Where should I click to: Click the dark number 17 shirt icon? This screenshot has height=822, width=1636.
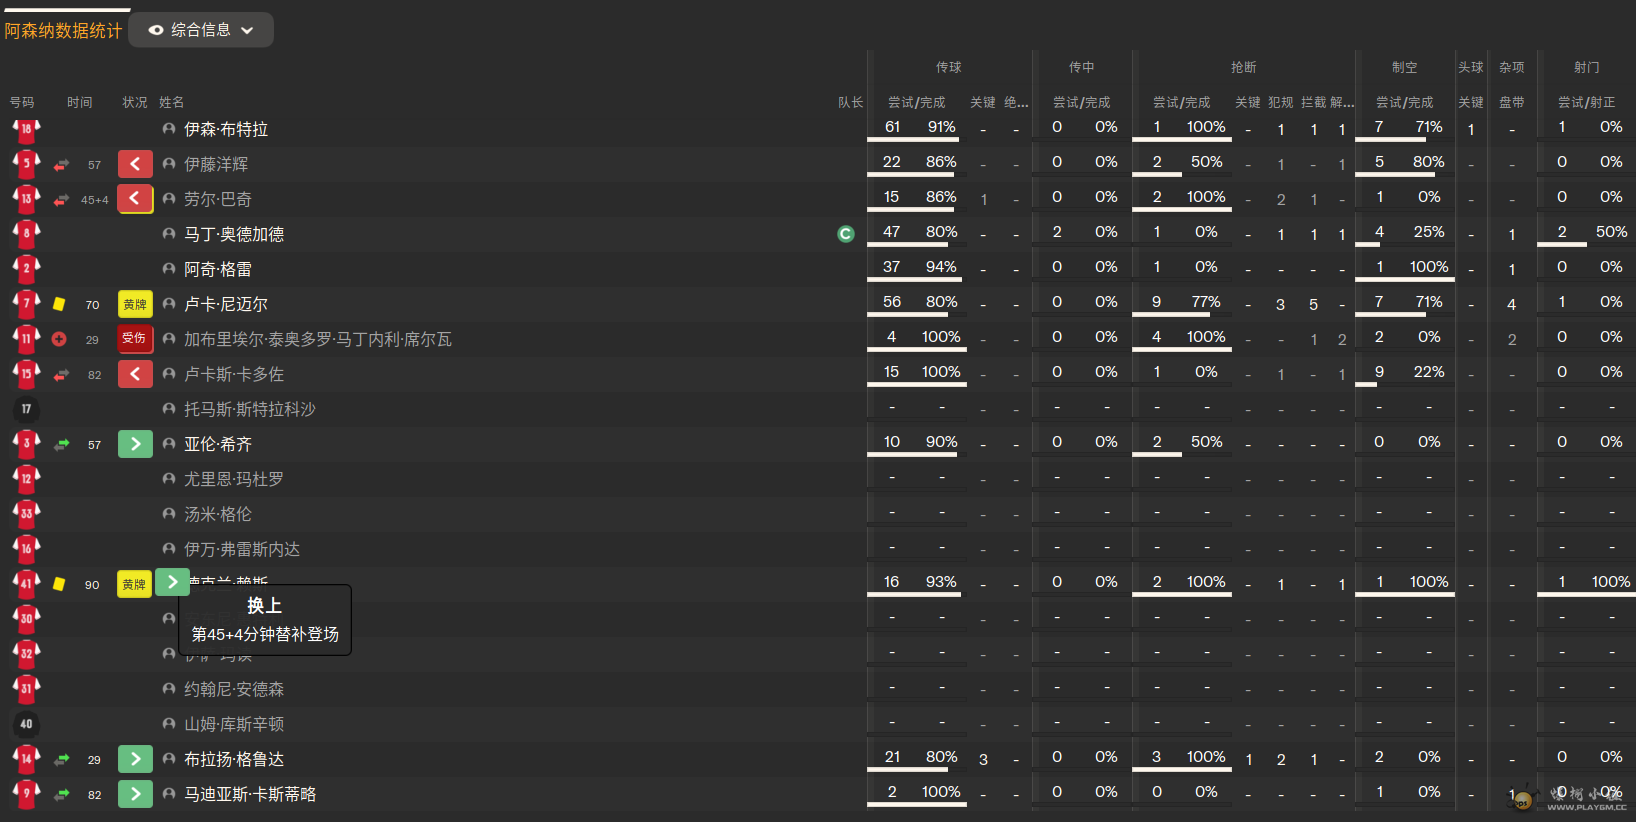[x=26, y=409]
